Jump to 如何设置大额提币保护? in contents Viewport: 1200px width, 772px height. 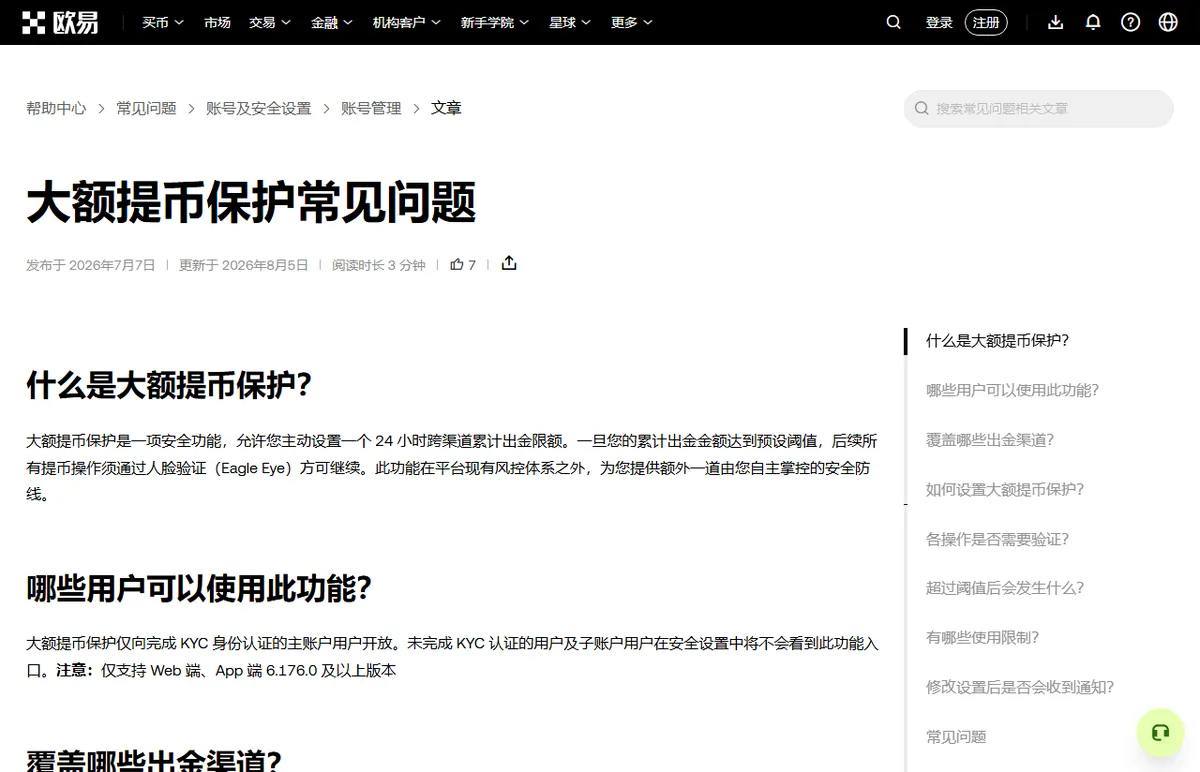pyautogui.click(x=1005, y=489)
